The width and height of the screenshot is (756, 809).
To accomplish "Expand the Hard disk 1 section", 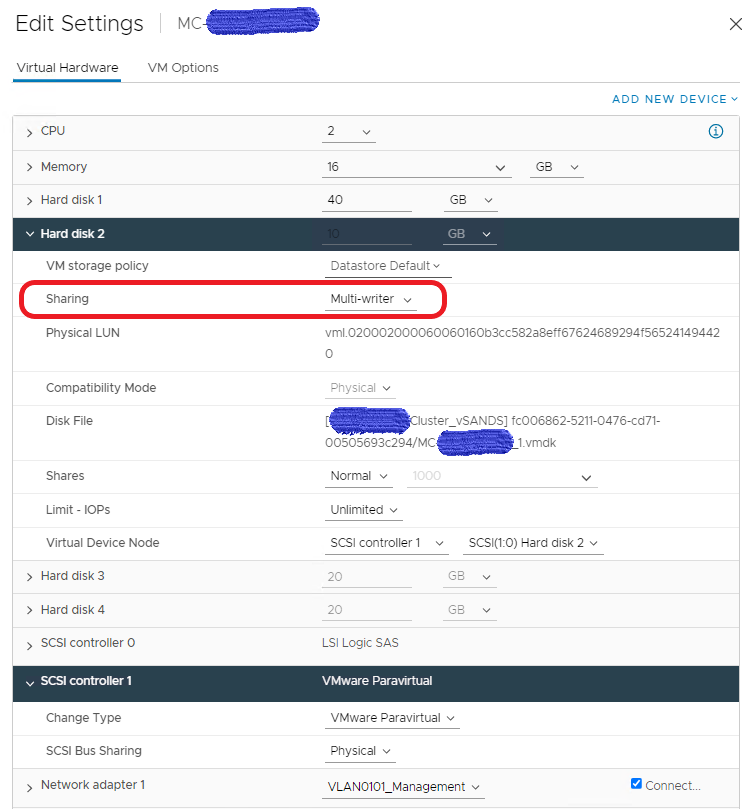I will (x=29, y=201).
